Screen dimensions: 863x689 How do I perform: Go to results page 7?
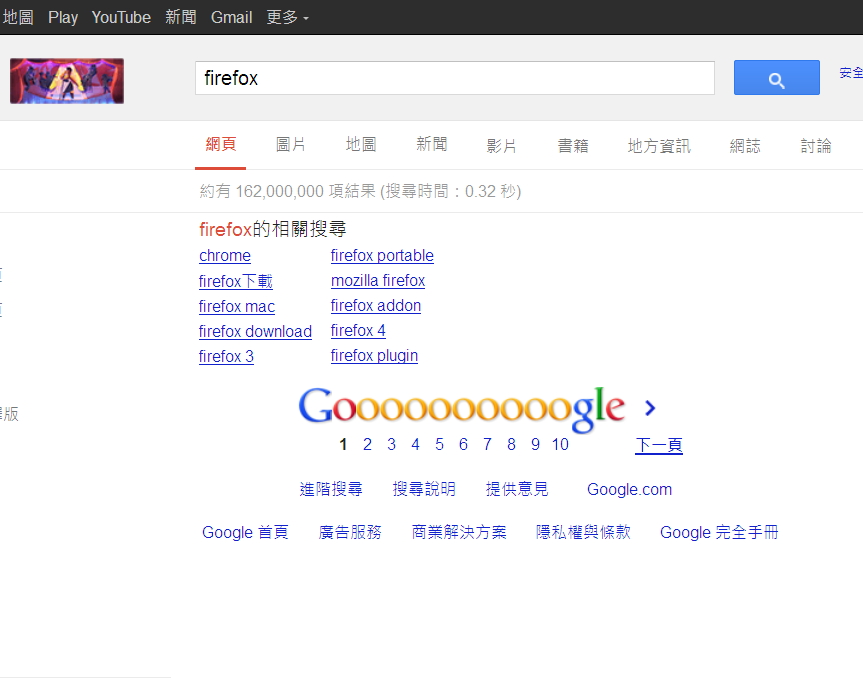click(487, 444)
